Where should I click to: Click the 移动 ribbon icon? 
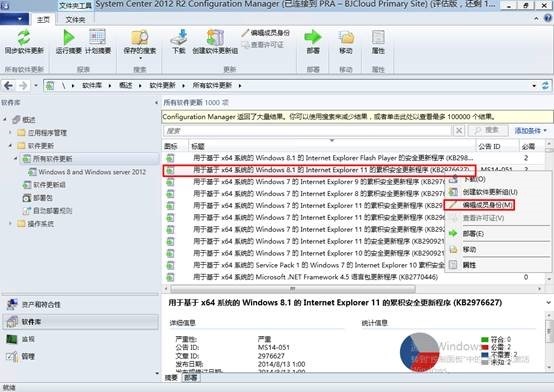point(346,37)
